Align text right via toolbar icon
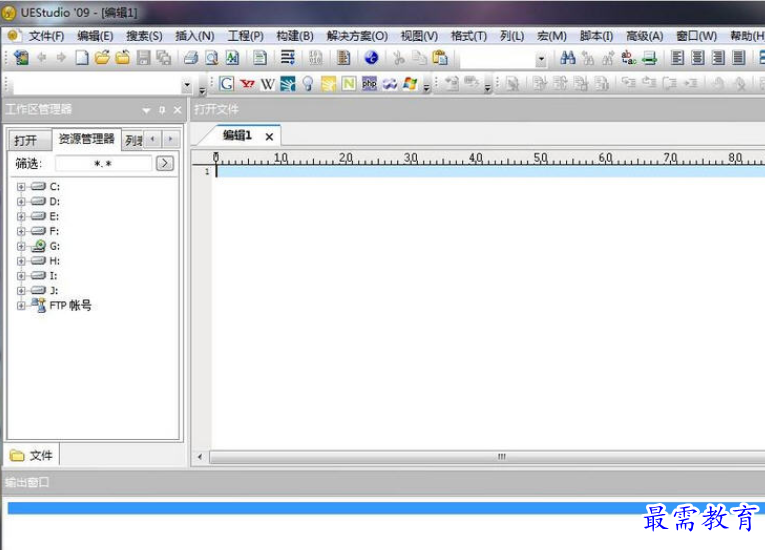 pyautogui.click(x=718, y=58)
